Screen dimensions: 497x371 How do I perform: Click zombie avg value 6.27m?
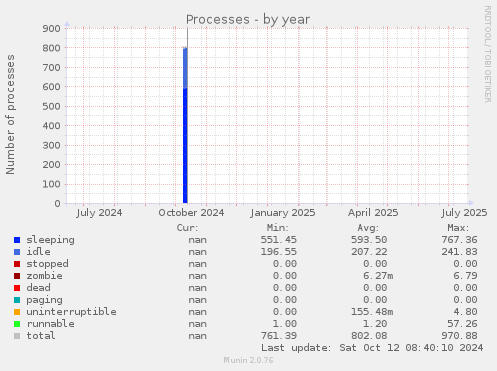[x=378, y=276]
